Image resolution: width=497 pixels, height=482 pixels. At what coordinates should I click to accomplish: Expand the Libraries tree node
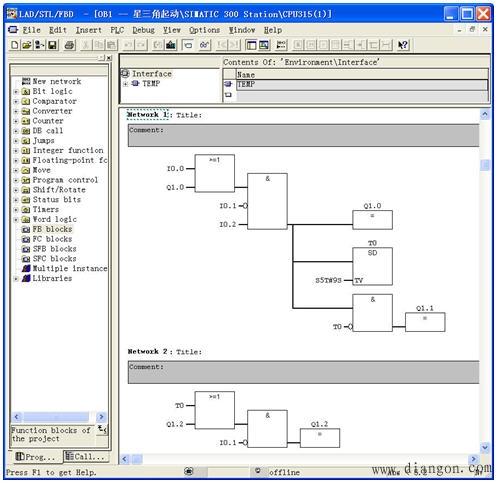point(16,279)
